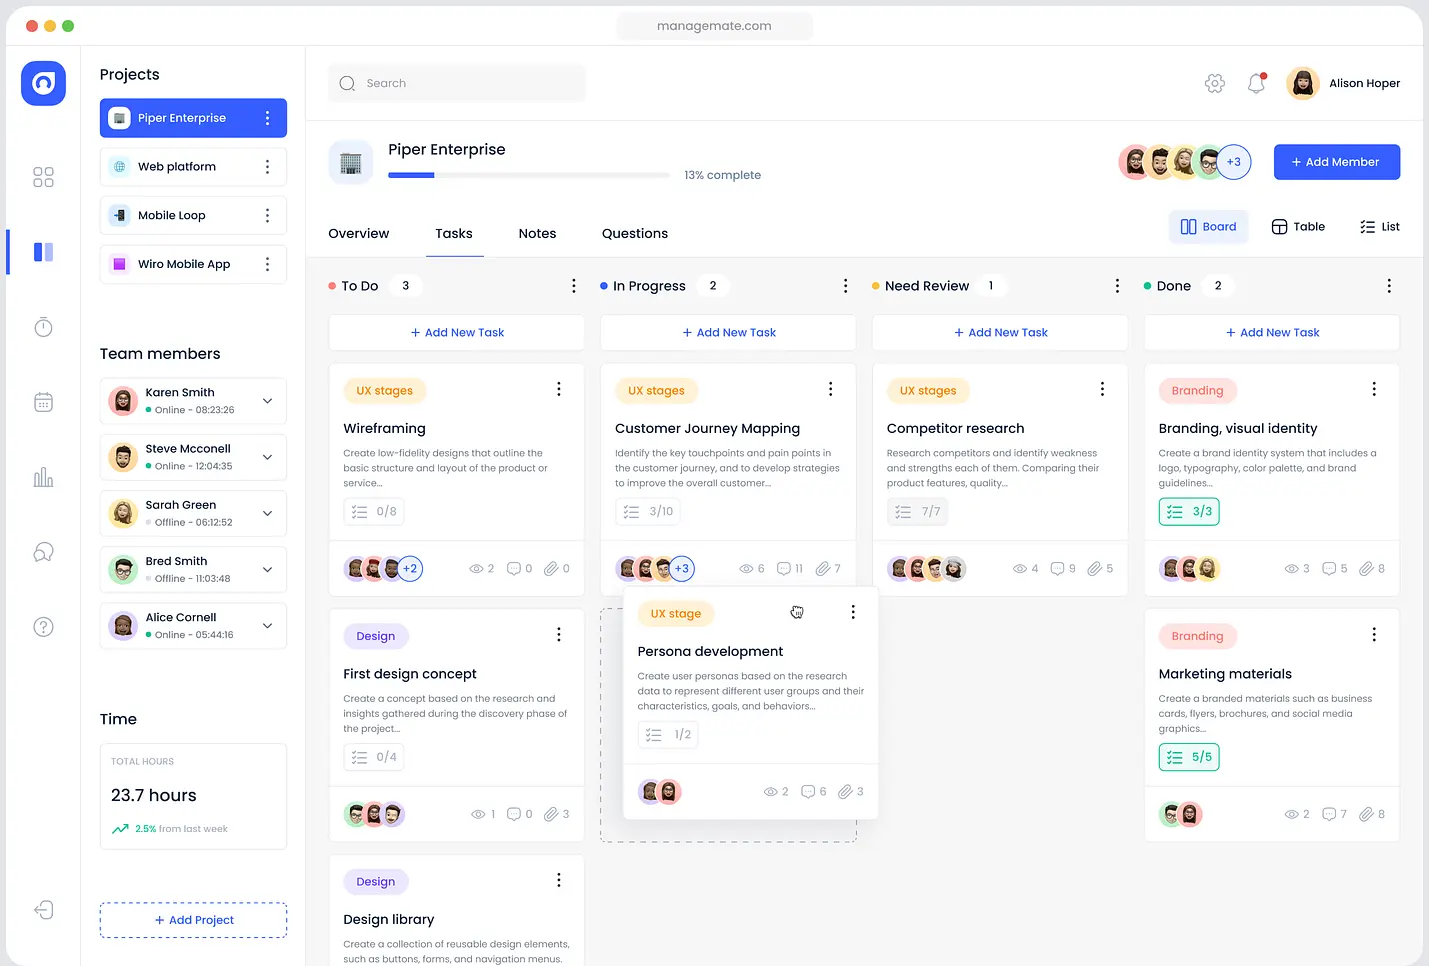Expand Alice Cornell team member details
Screen dimensions: 1429x966
(x=267, y=626)
